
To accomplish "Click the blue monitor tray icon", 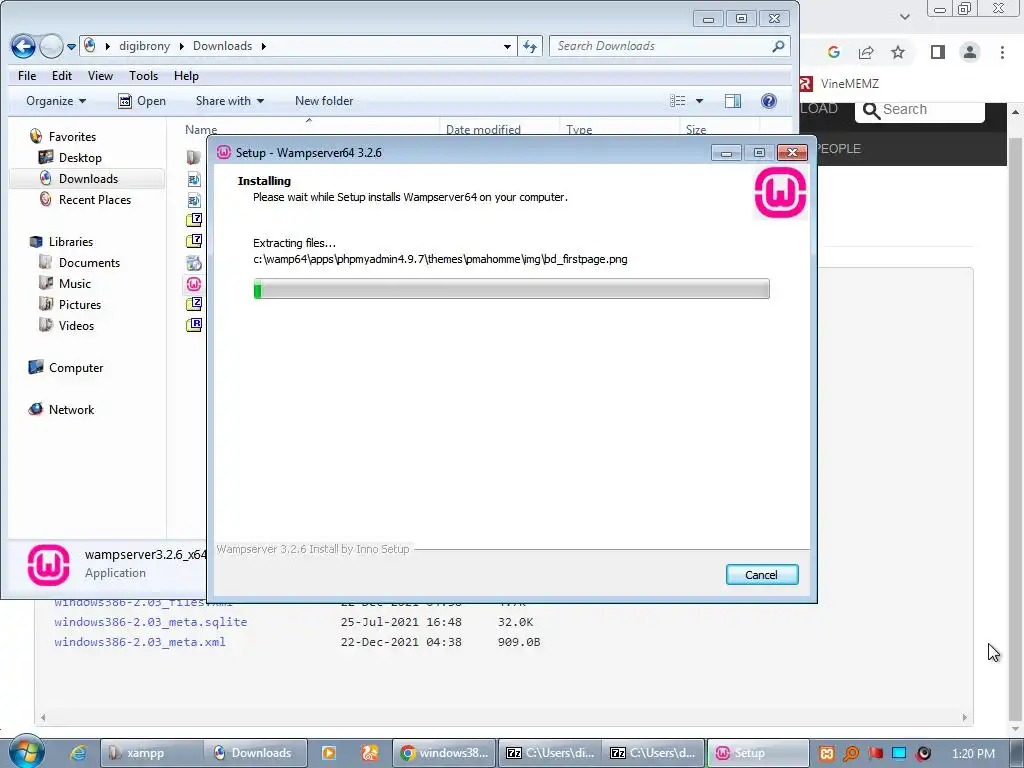I will [899, 753].
